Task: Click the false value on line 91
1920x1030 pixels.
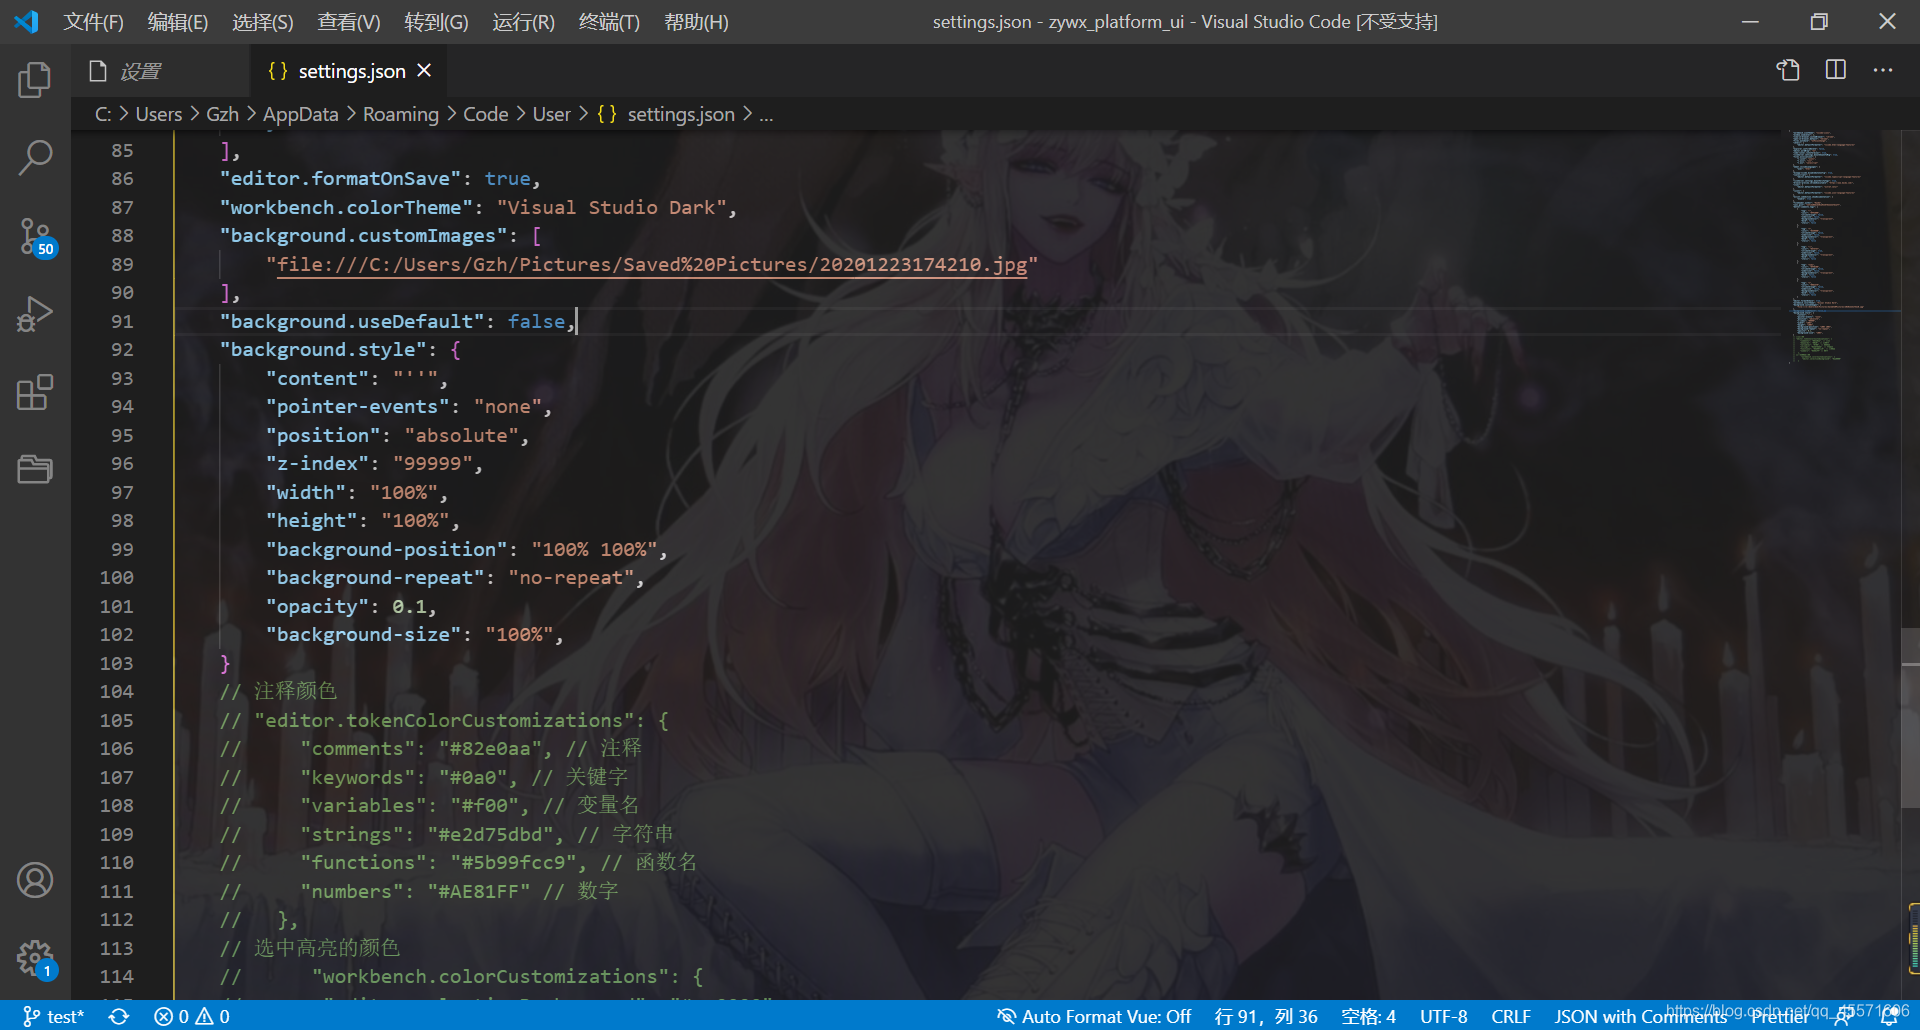Action: coord(536,321)
